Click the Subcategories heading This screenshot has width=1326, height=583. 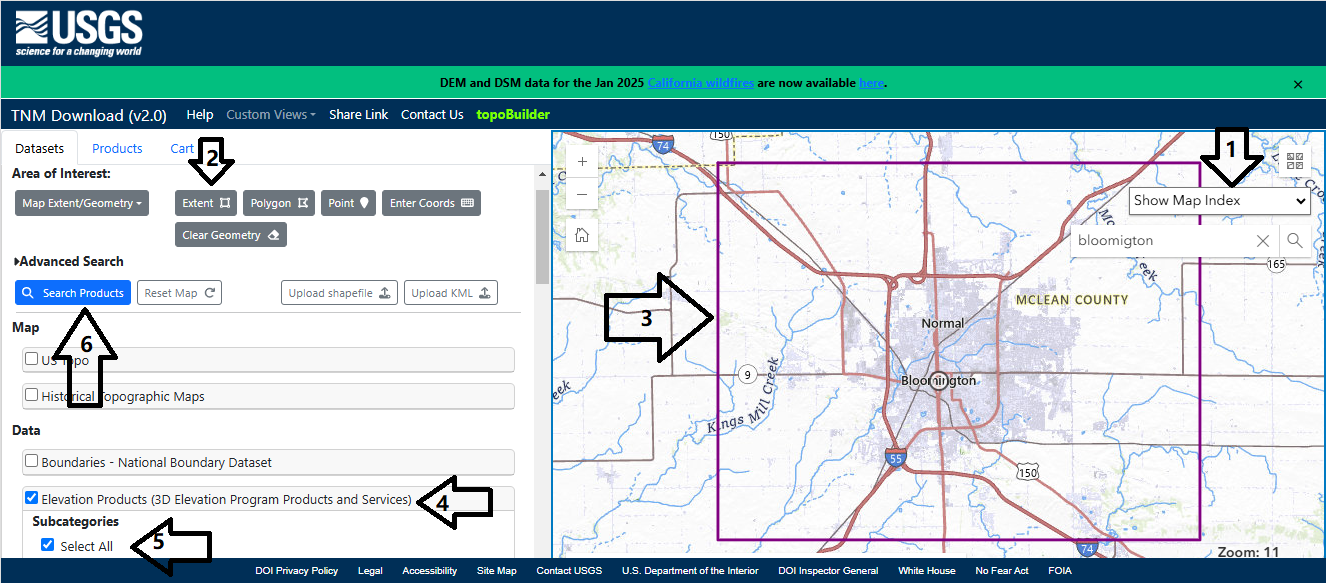point(75,521)
